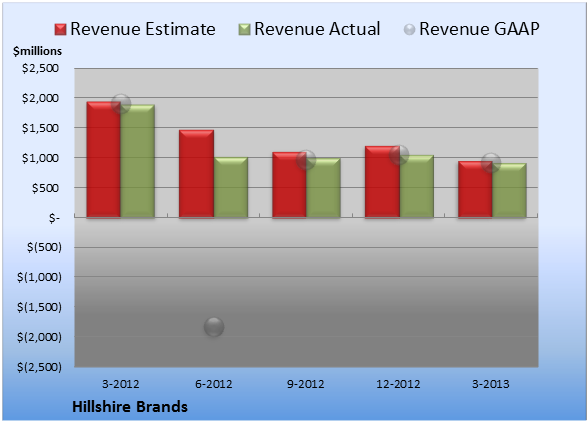Select the green actual bar for 3-2012
588x422 pixels.
138,161
